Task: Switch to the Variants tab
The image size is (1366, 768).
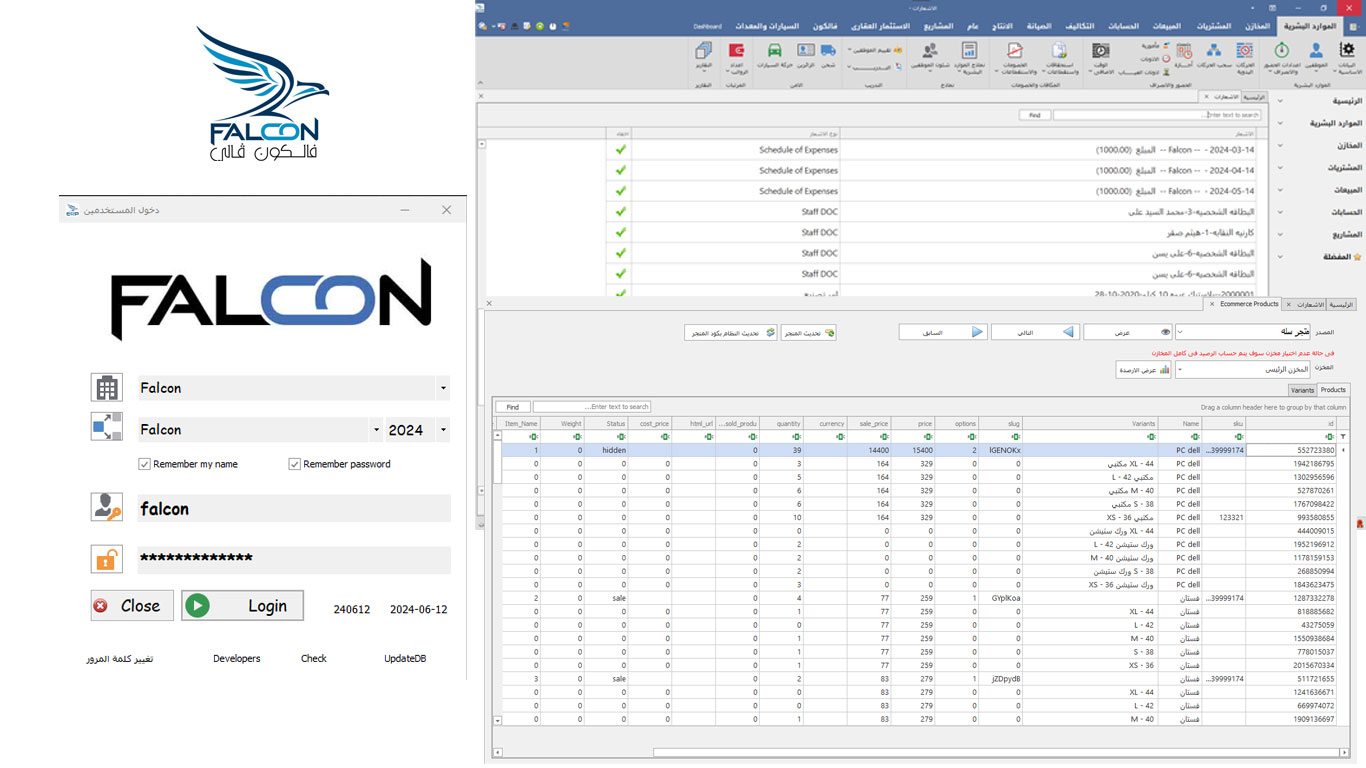Action: pyautogui.click(x=1301, y=390)
